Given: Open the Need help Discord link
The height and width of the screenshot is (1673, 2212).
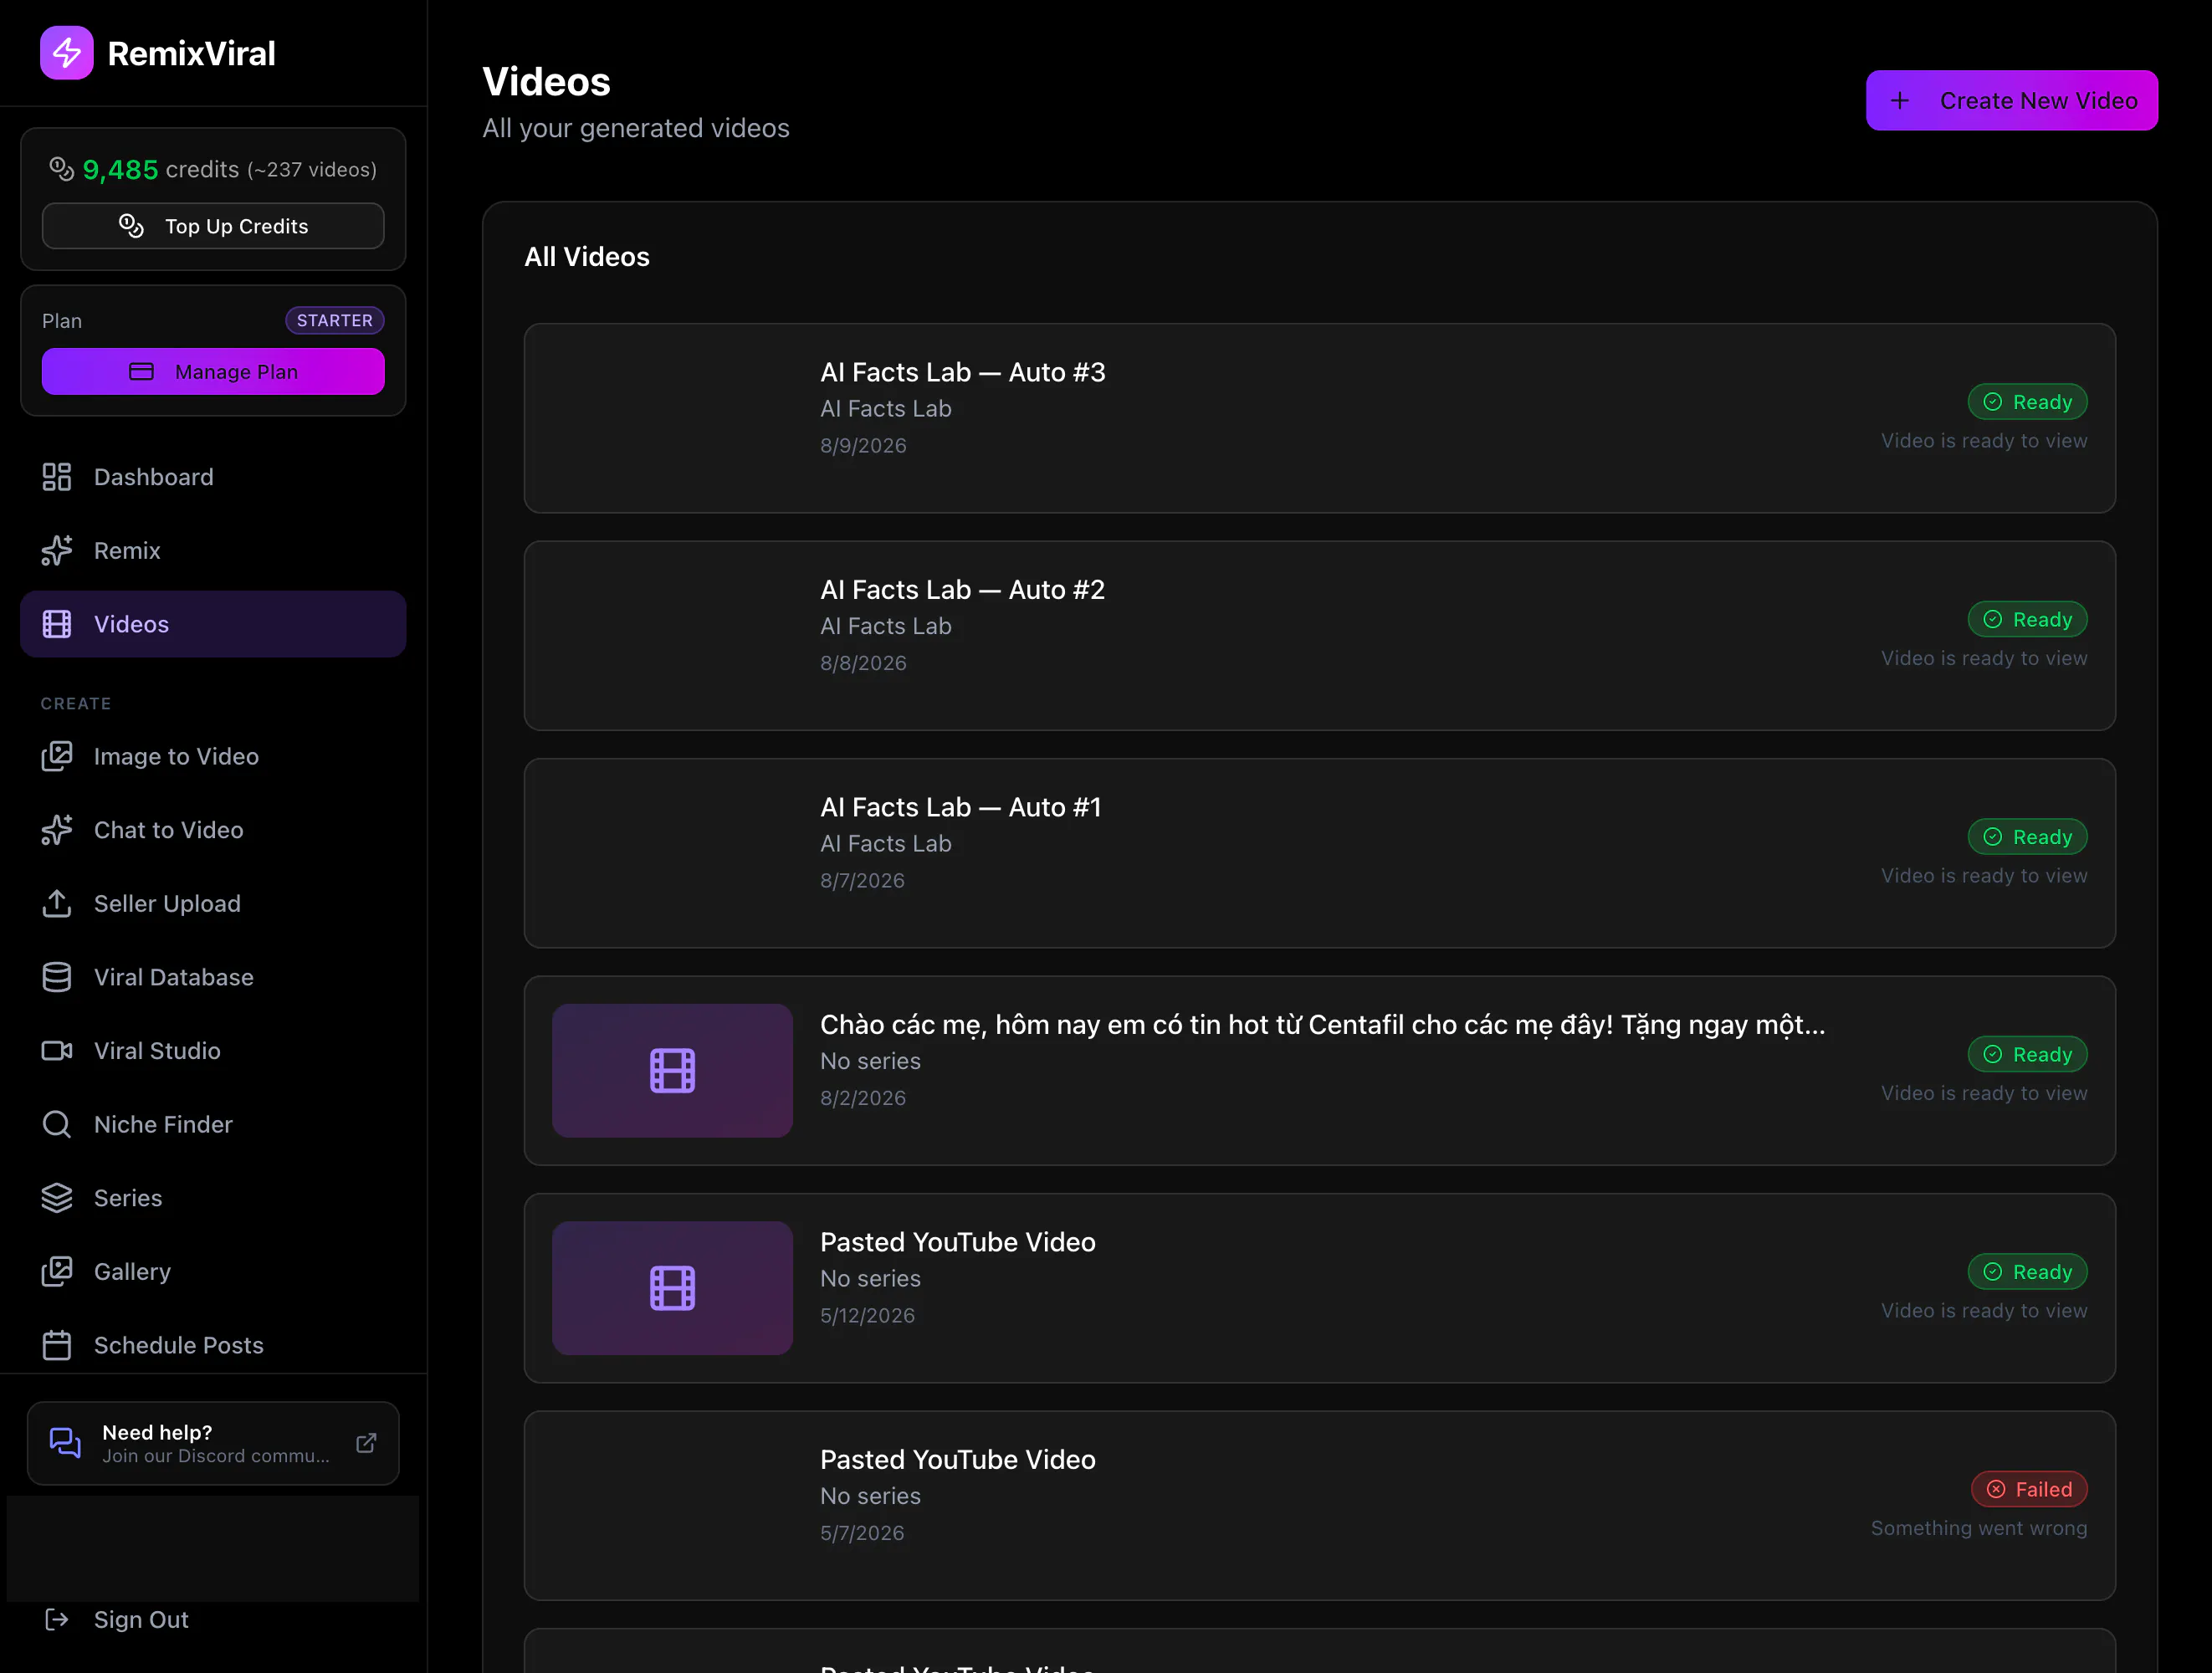Looking at the screenshot, I should (213, 1443).
